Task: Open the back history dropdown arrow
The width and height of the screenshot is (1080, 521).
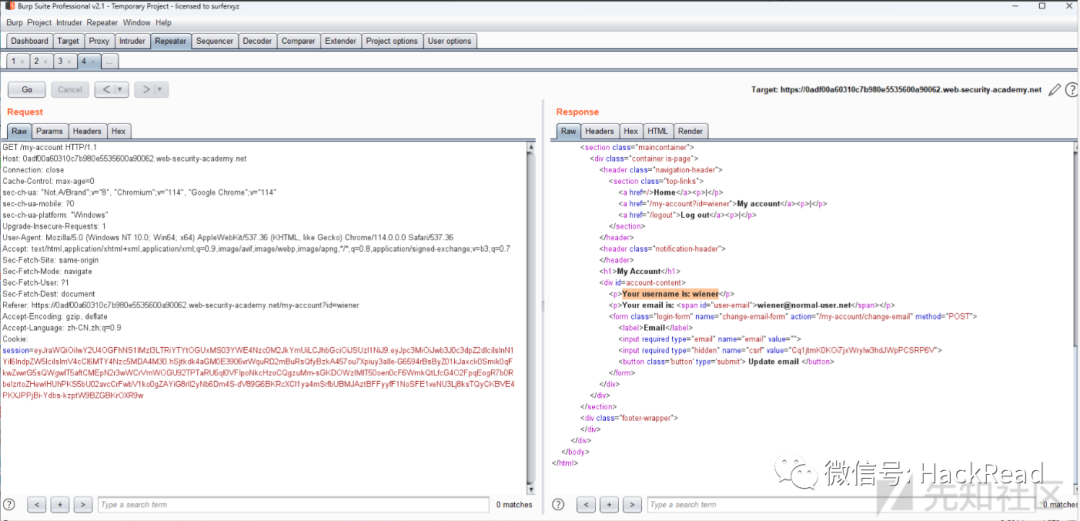Action: [121, 90]
